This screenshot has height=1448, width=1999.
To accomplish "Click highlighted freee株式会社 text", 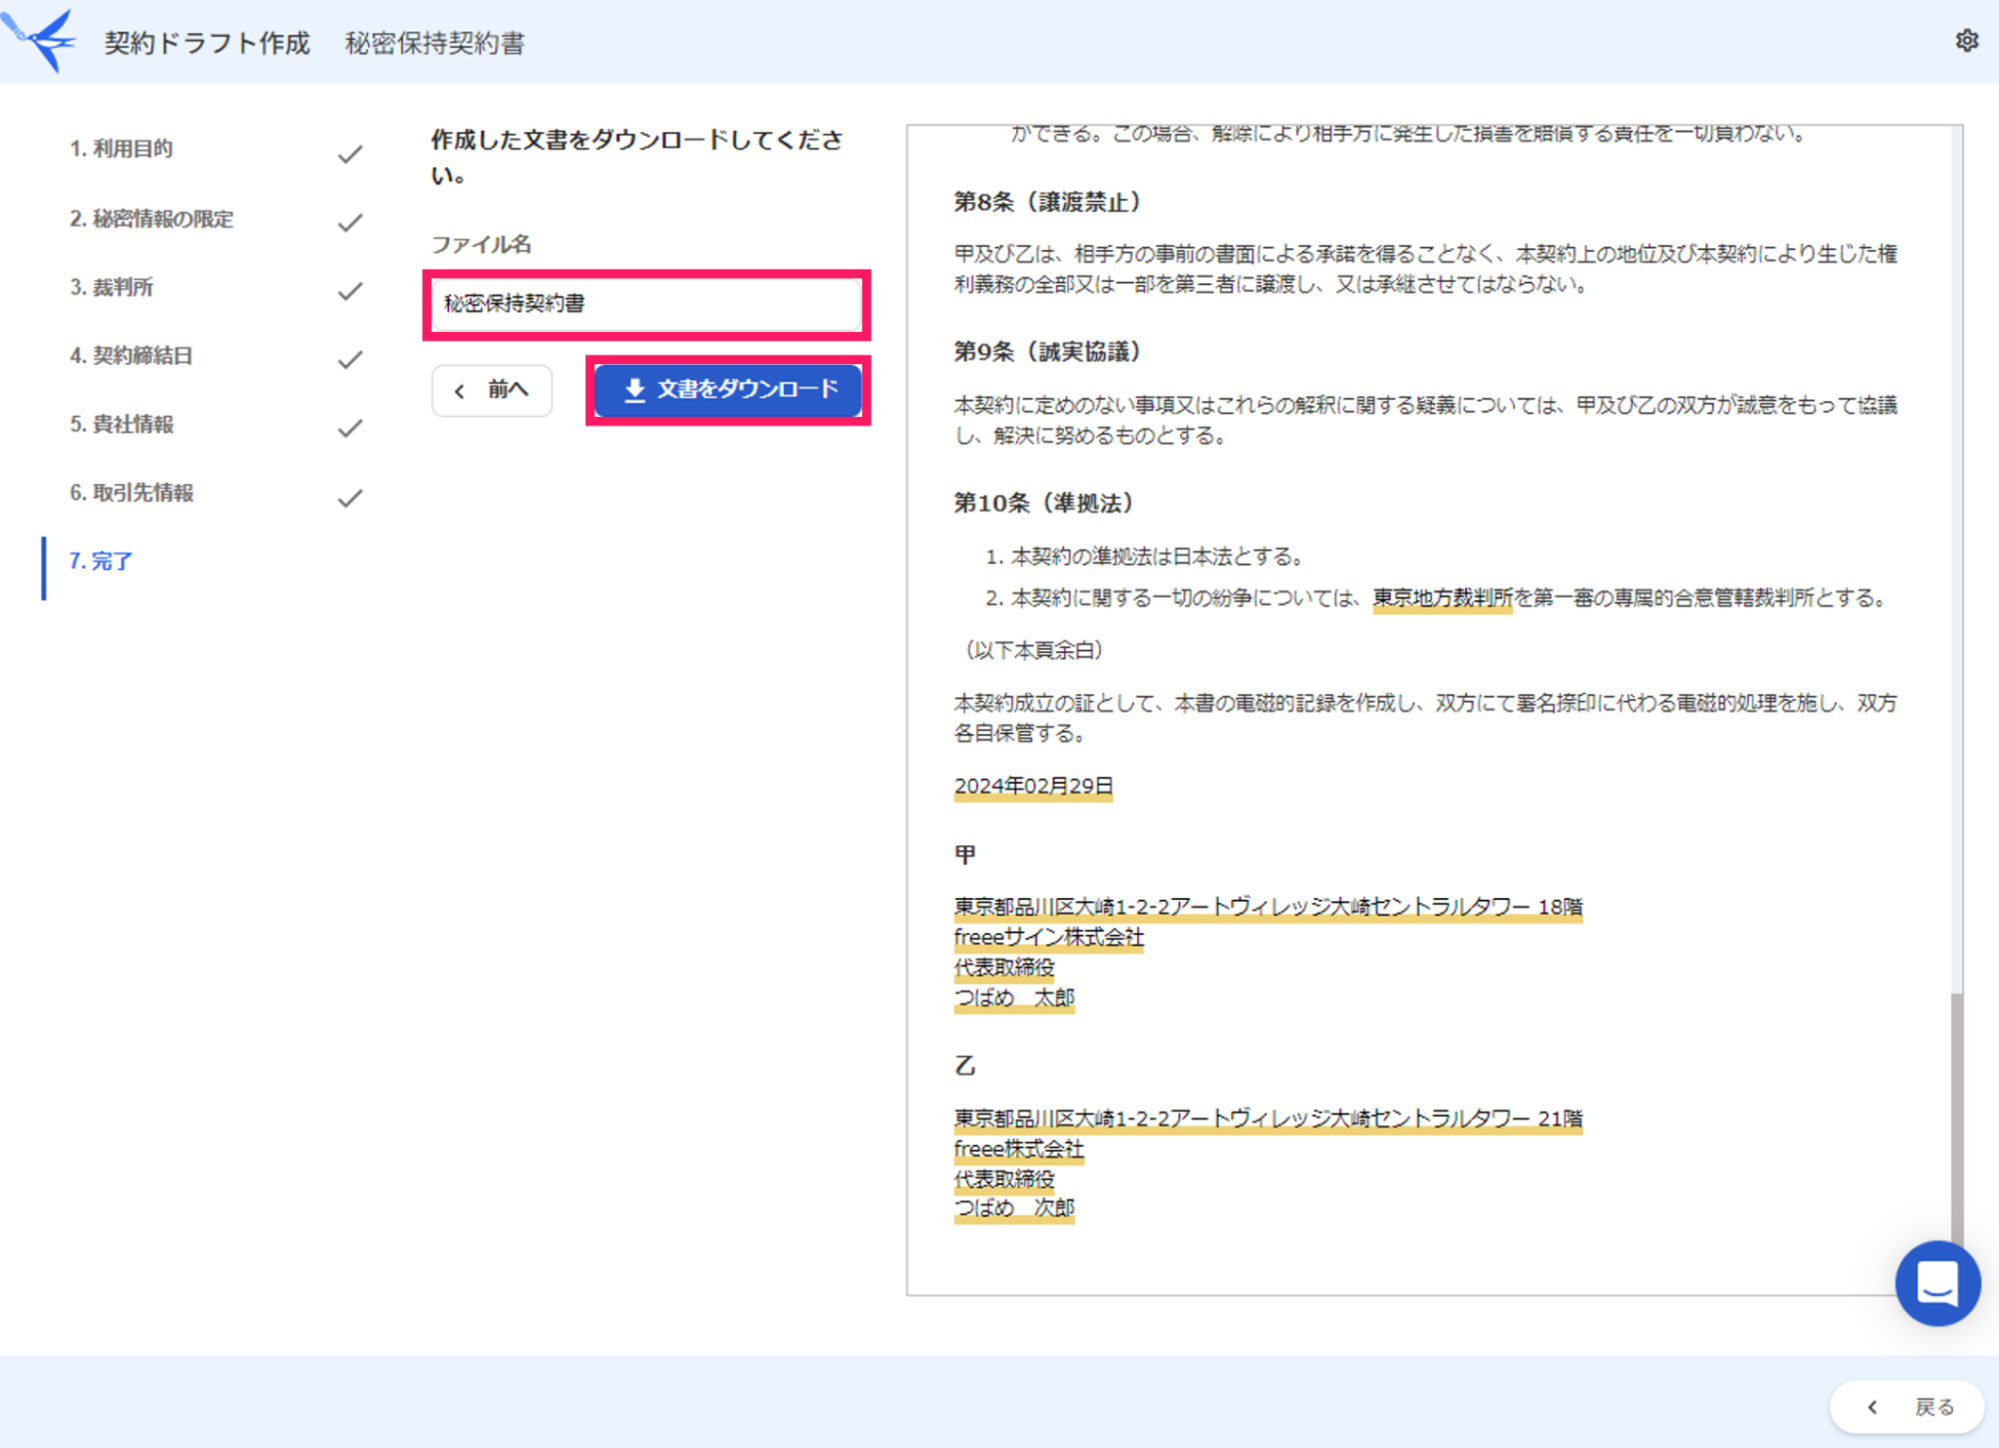I will click(x=1018, y=1149).
